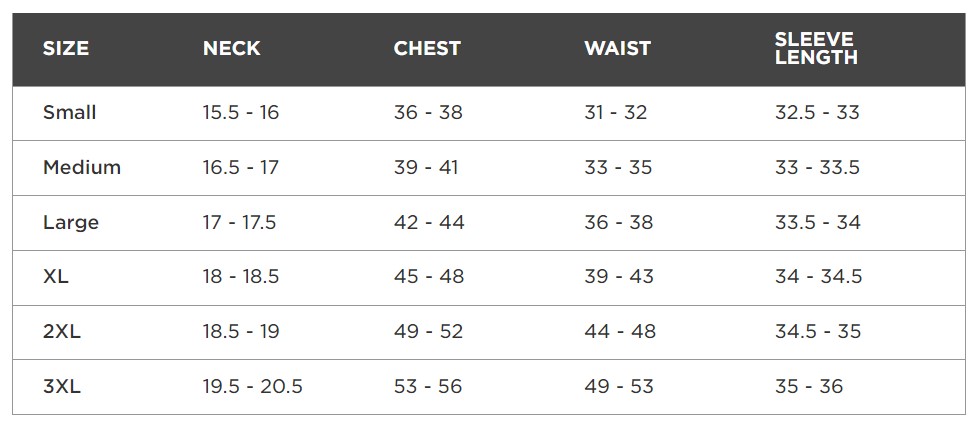
Task: Click the NECK column header
Action: 232,49
